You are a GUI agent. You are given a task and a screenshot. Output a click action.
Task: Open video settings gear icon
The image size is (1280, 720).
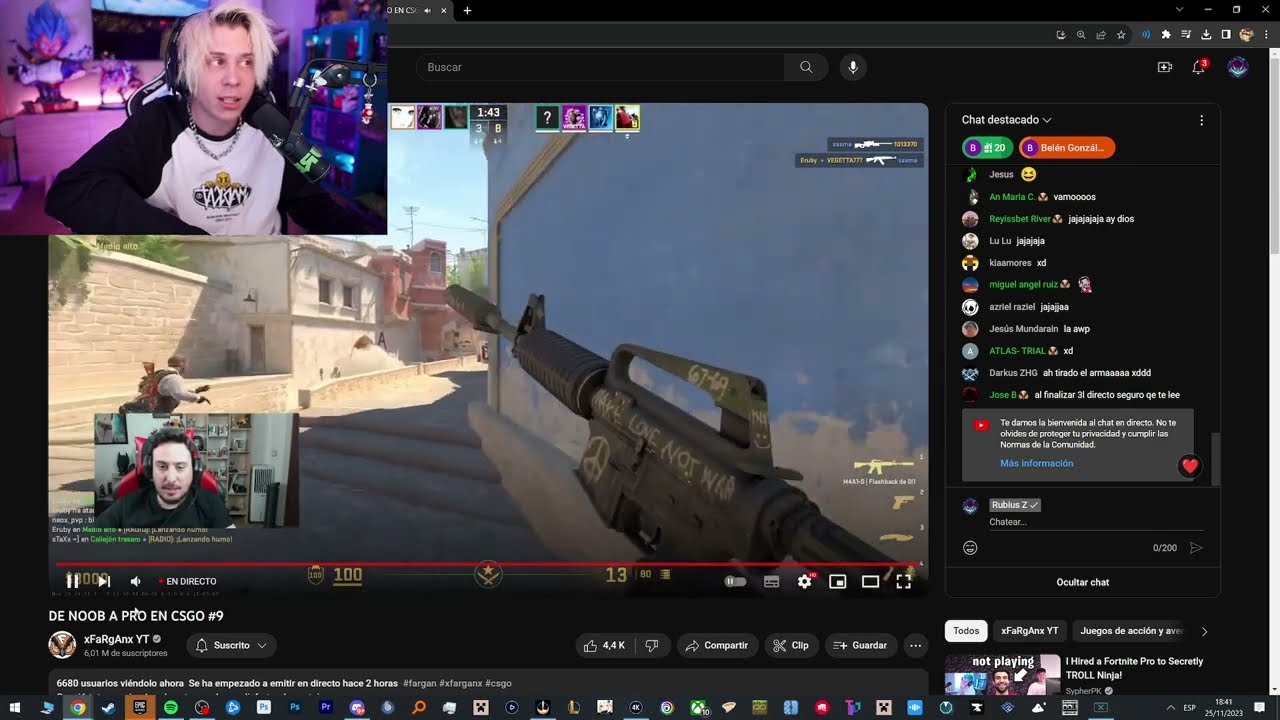pyautogui.click(x=804, y=581)
